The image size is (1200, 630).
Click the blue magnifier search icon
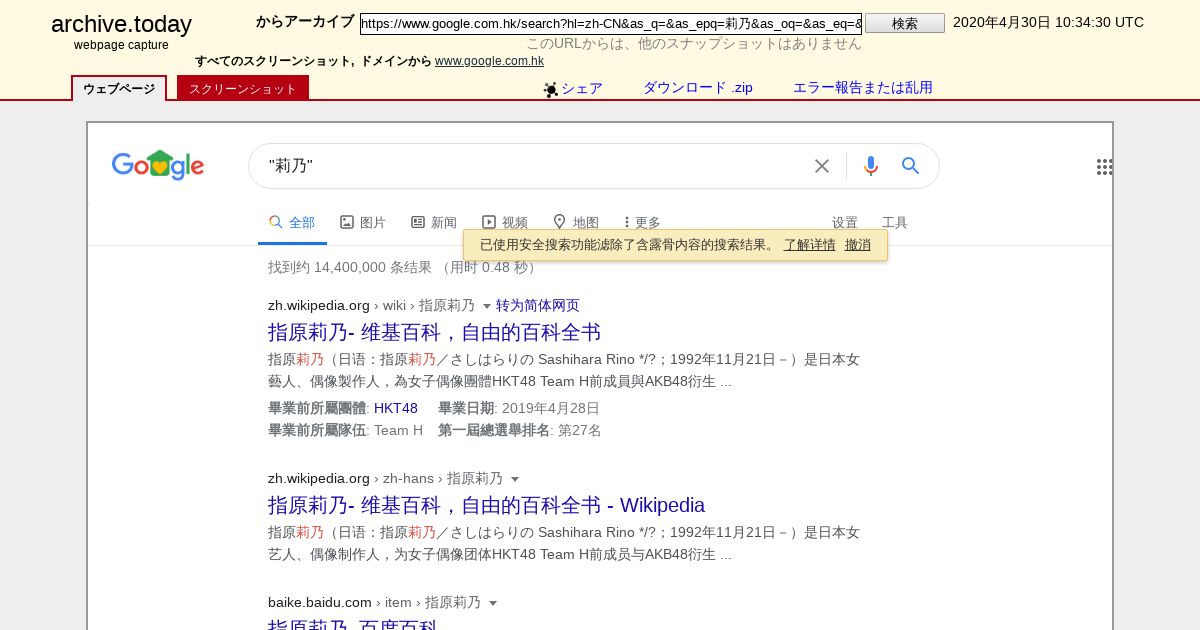tap(910, 166)
